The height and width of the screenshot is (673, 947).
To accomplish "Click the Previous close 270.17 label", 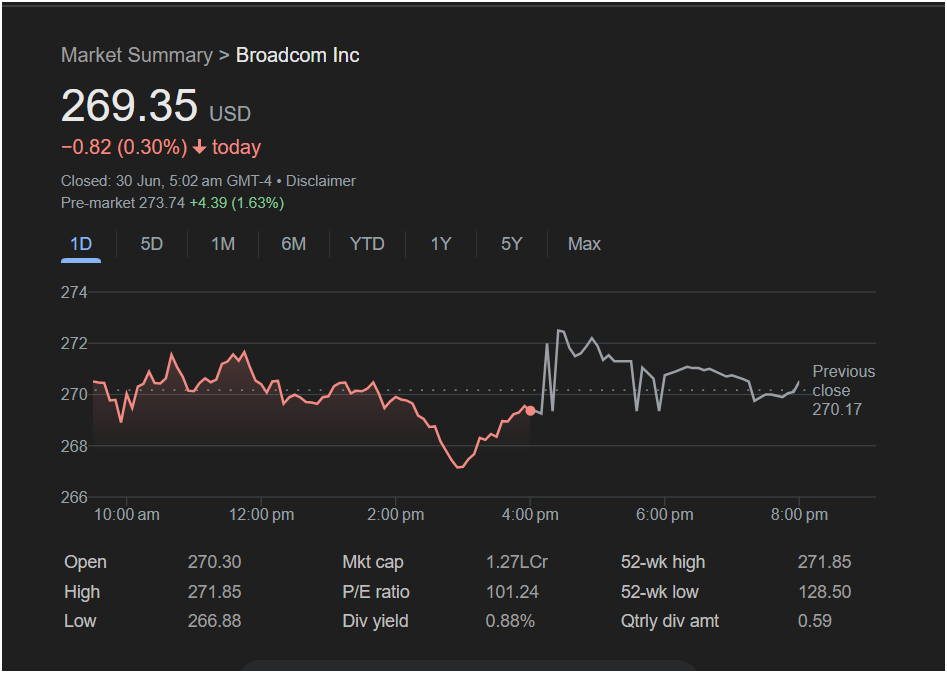I will pos(844,390).
